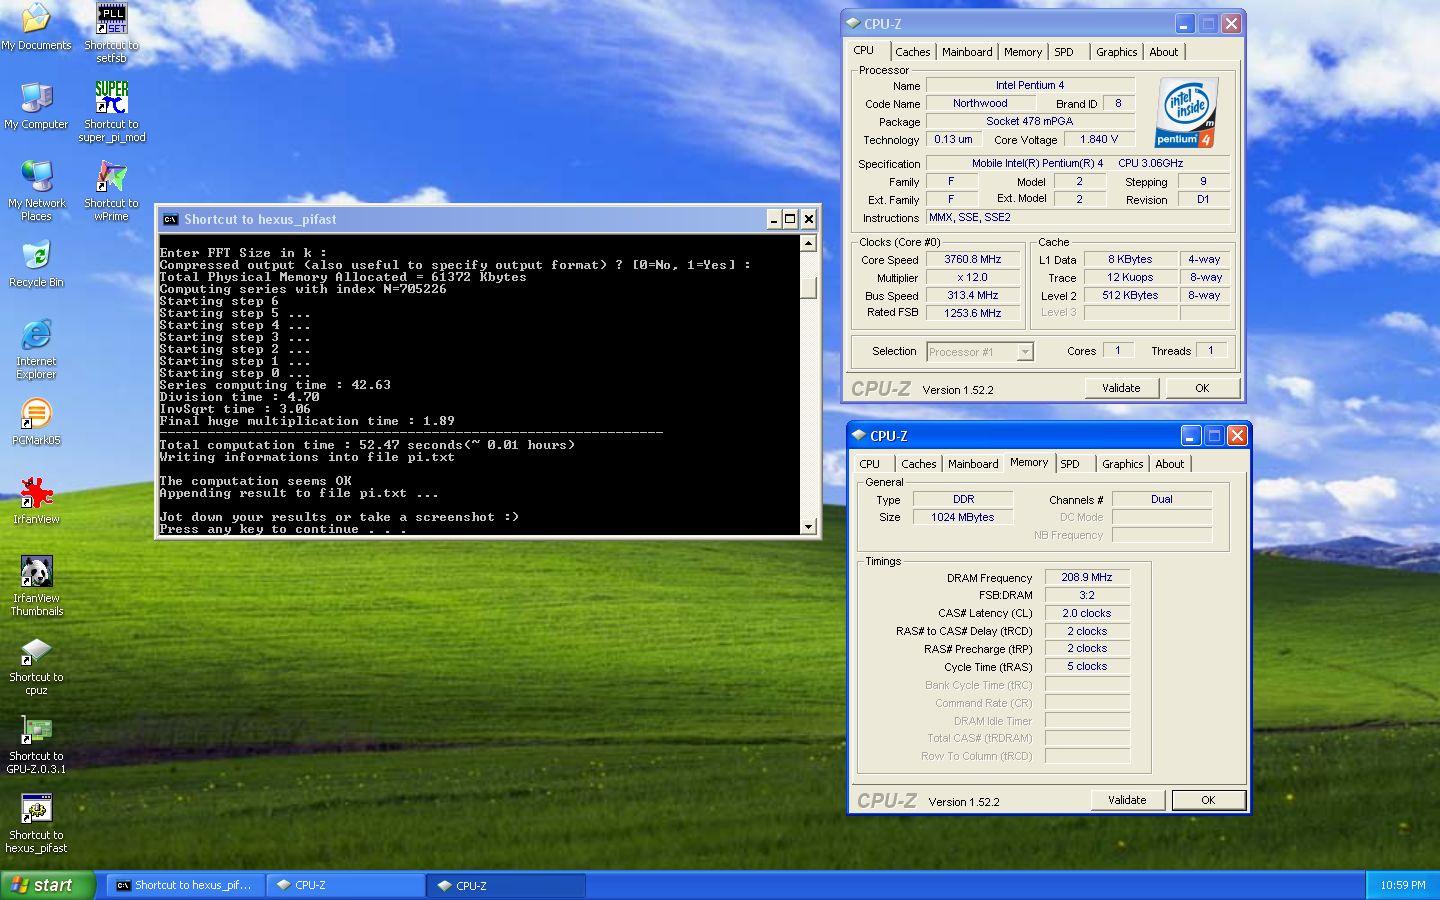
Task: Open My Documents desktop icon
Action: point(36,27)
